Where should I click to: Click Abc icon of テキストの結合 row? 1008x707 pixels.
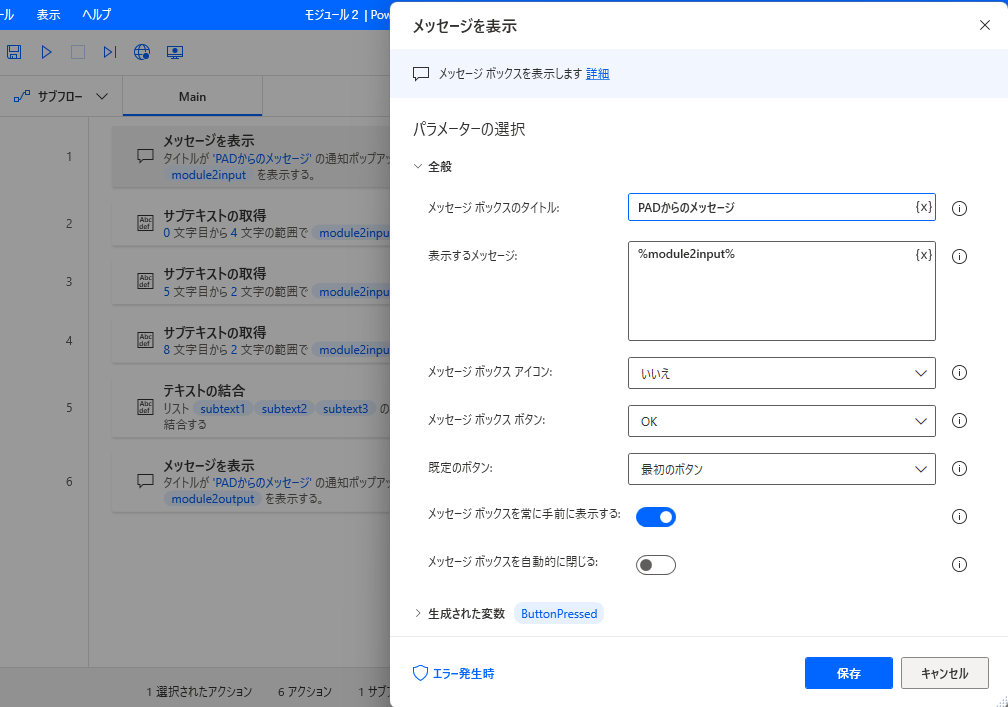click(x=145, y=407)
